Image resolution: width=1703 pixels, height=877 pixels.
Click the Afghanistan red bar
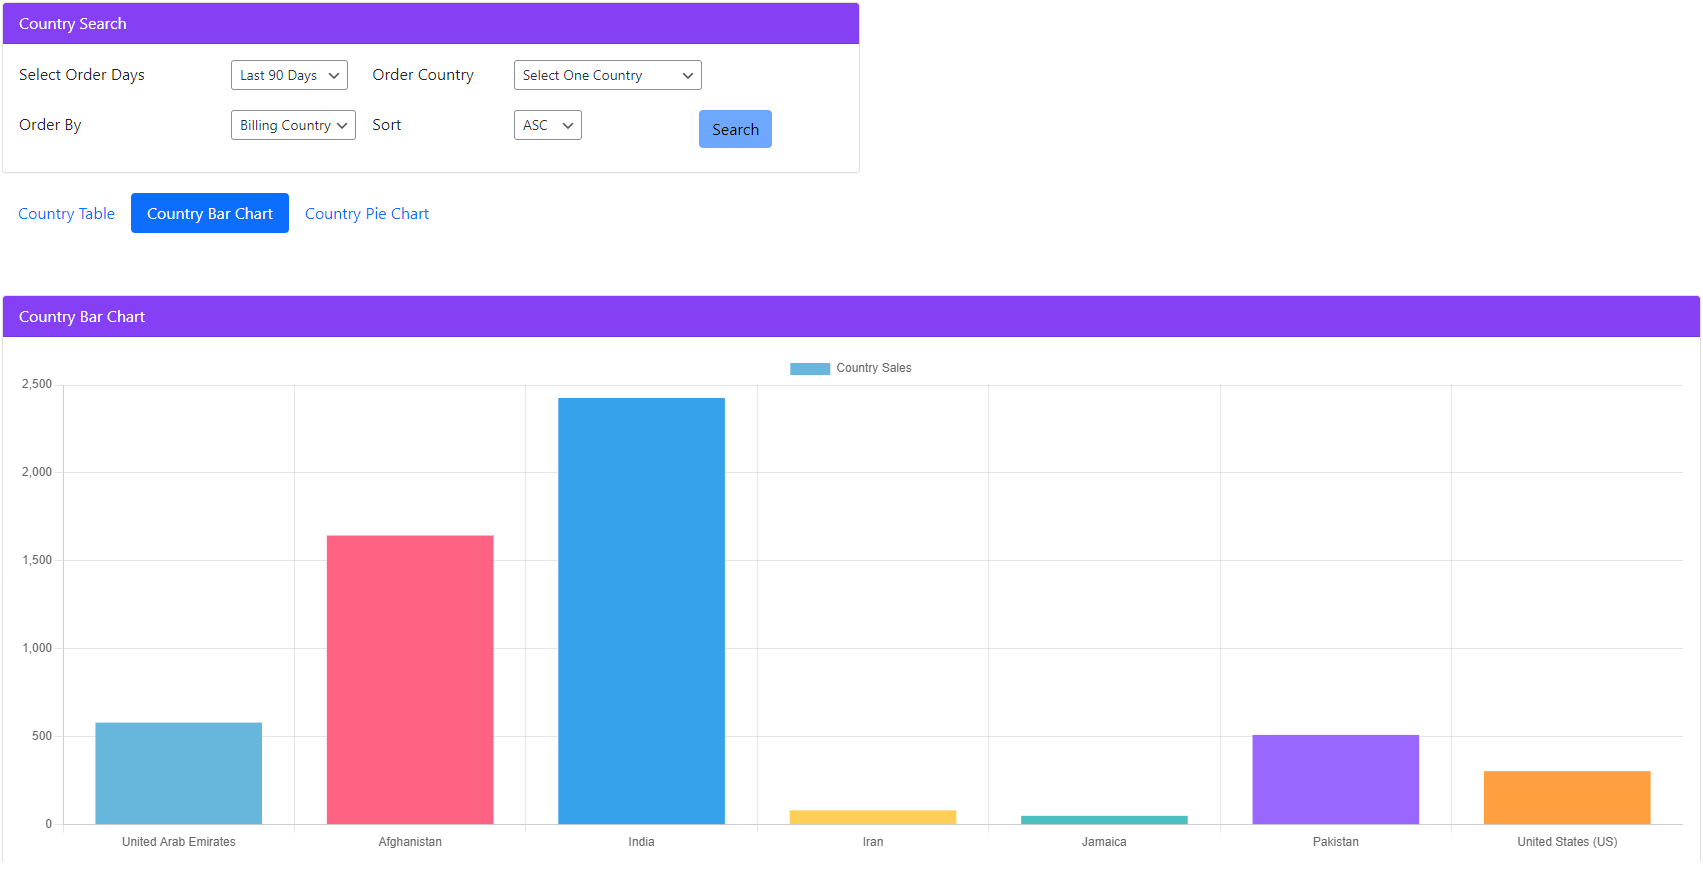coord(410,680)
